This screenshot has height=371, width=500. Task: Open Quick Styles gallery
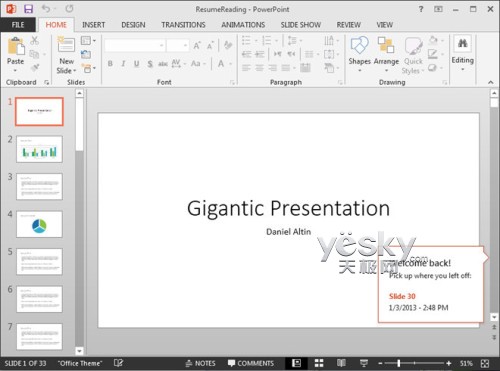413,46
